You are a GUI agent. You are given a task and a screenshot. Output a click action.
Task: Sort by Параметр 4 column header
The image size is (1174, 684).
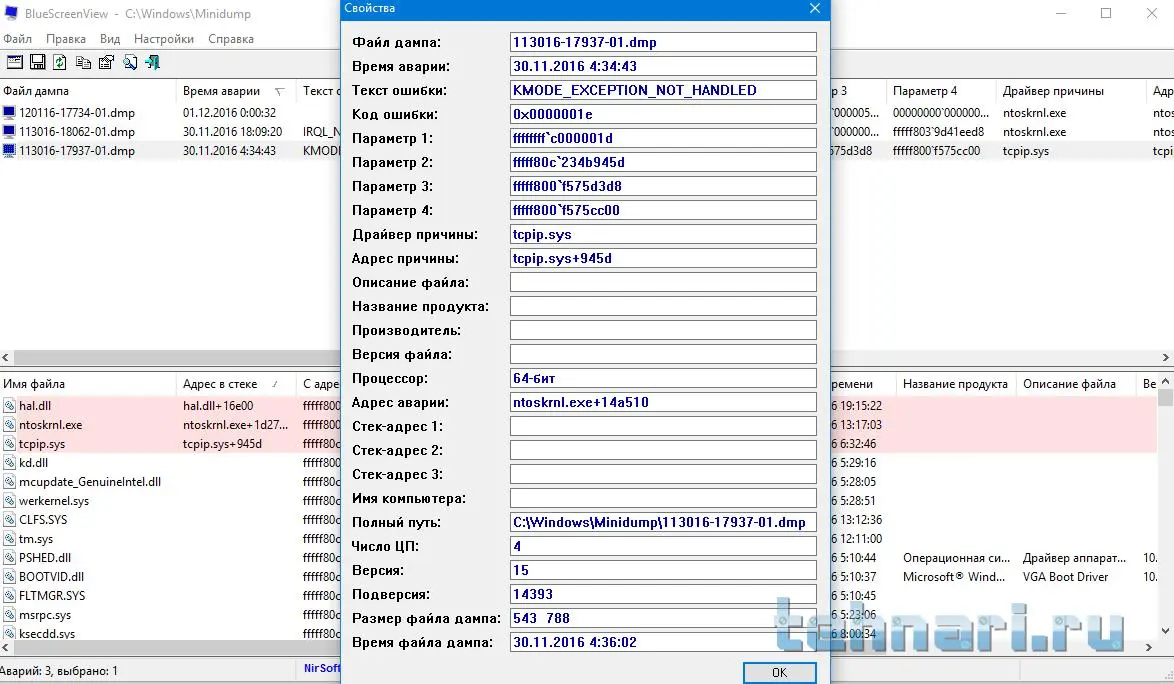[x=942, y=91]
